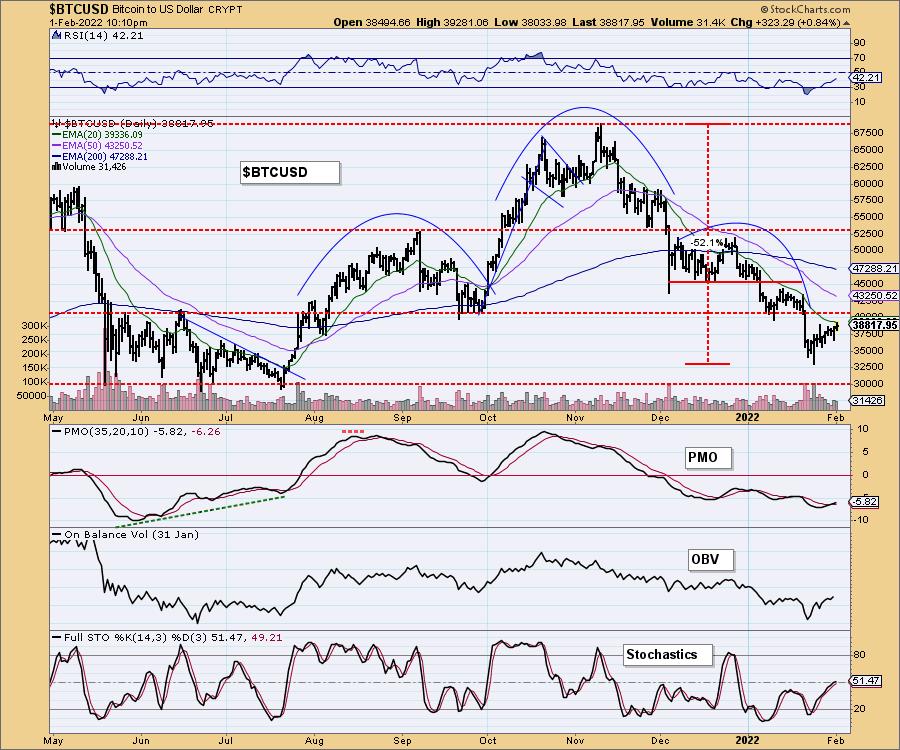Click the Aug label on bottom axis
900x750 pixels.
click(314, 741)
